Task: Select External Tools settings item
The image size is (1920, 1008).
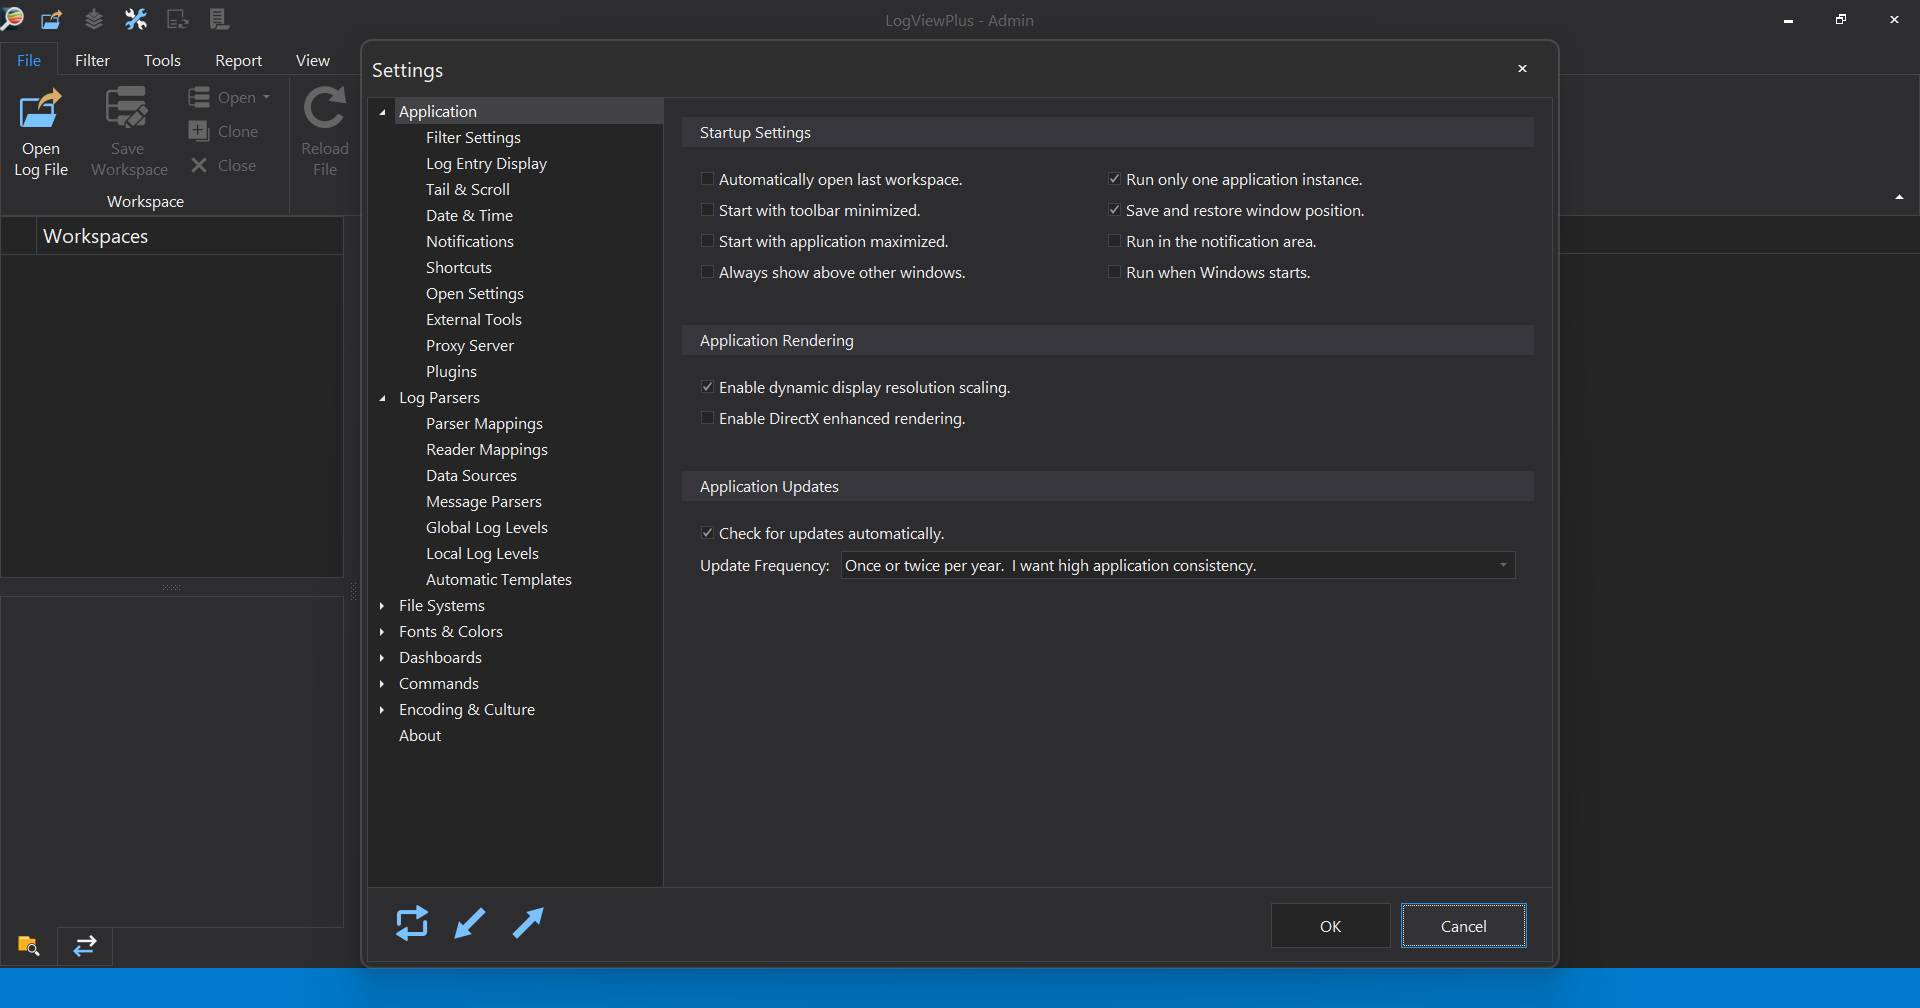Action: (473, 319)
